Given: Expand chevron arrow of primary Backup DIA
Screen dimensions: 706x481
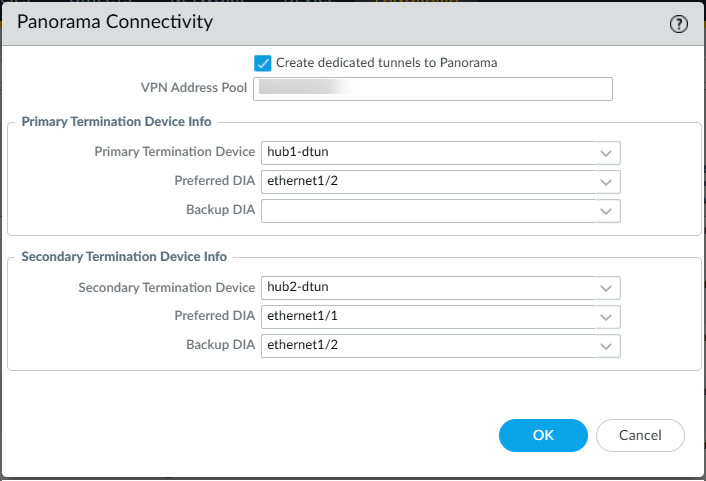Looking at the screenshot, I should pos(606,211).
